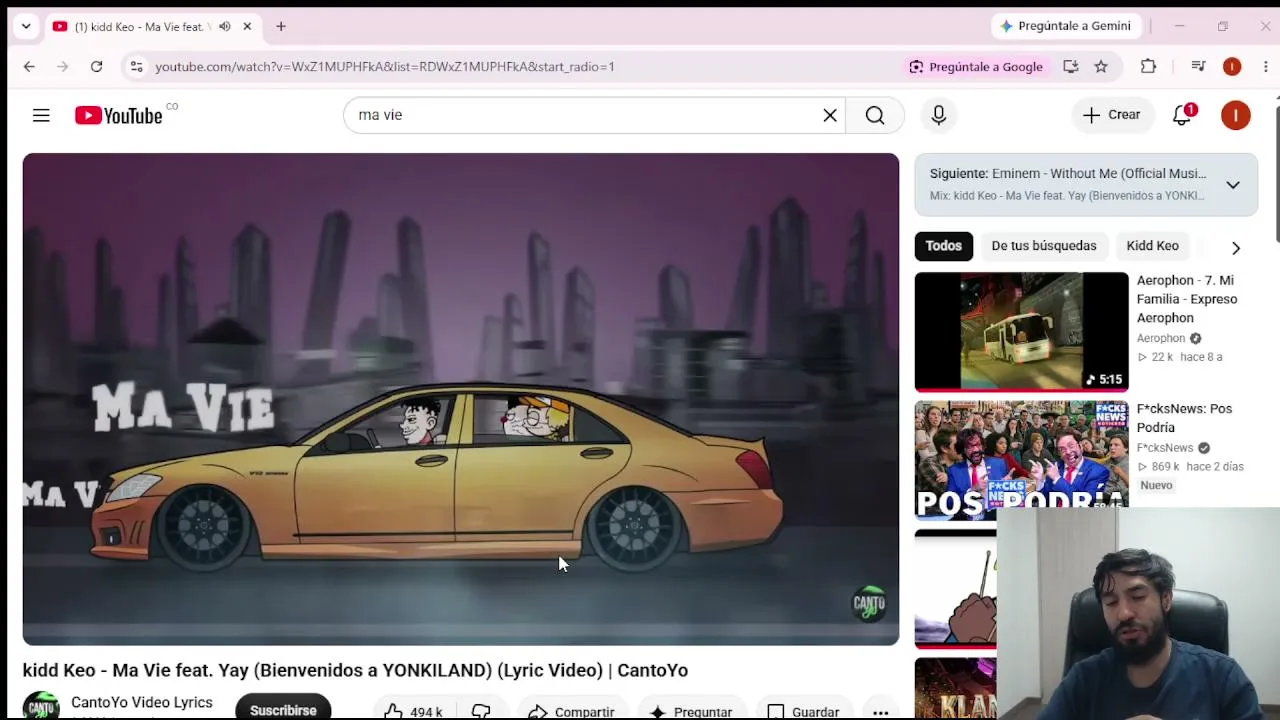Open the Chrome profile avatar
The image size is (1280, 720).
(x=1232, y=67)
